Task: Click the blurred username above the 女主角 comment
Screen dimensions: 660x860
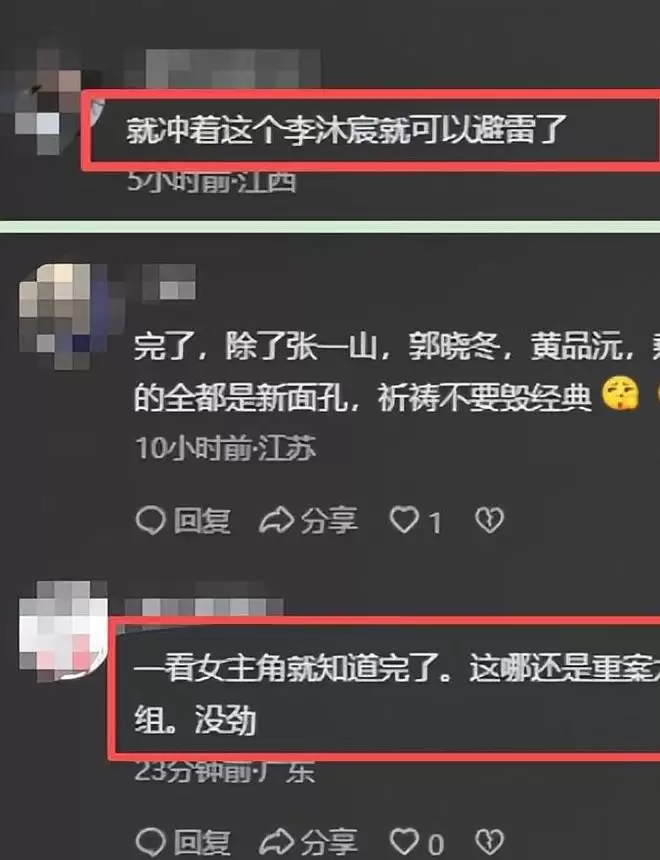Action: click(204, 607)
